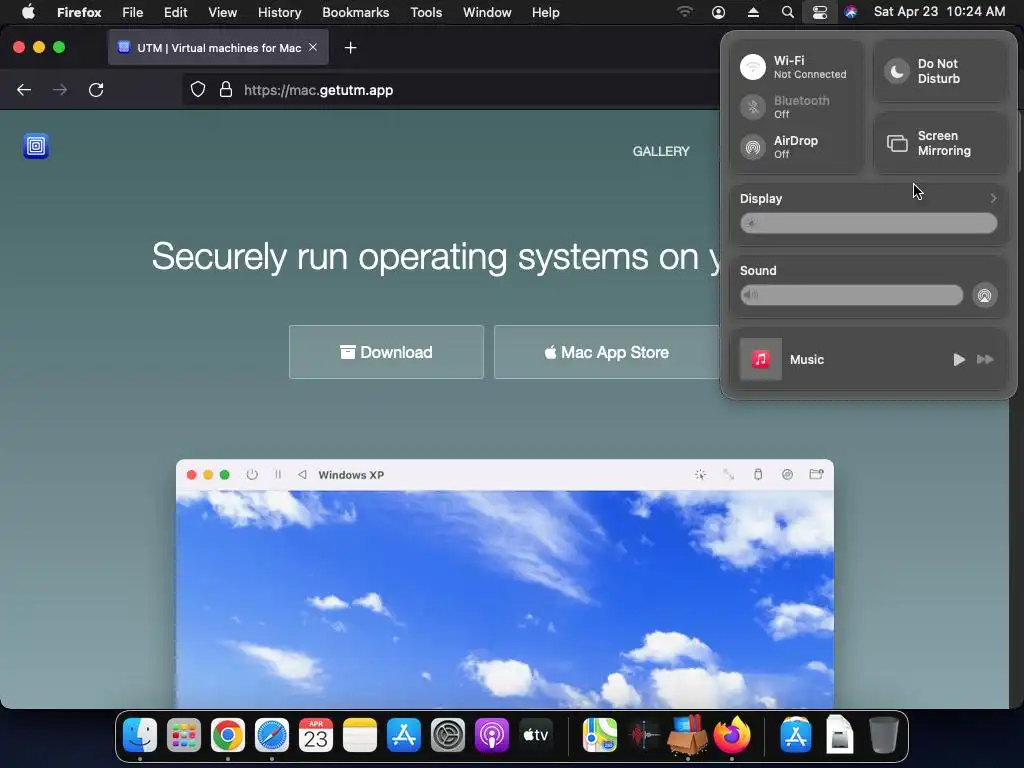Click the Firefox icon in the Dock
The width and height of the screenshot is (1024, 768).
click(x=731, y=735)
